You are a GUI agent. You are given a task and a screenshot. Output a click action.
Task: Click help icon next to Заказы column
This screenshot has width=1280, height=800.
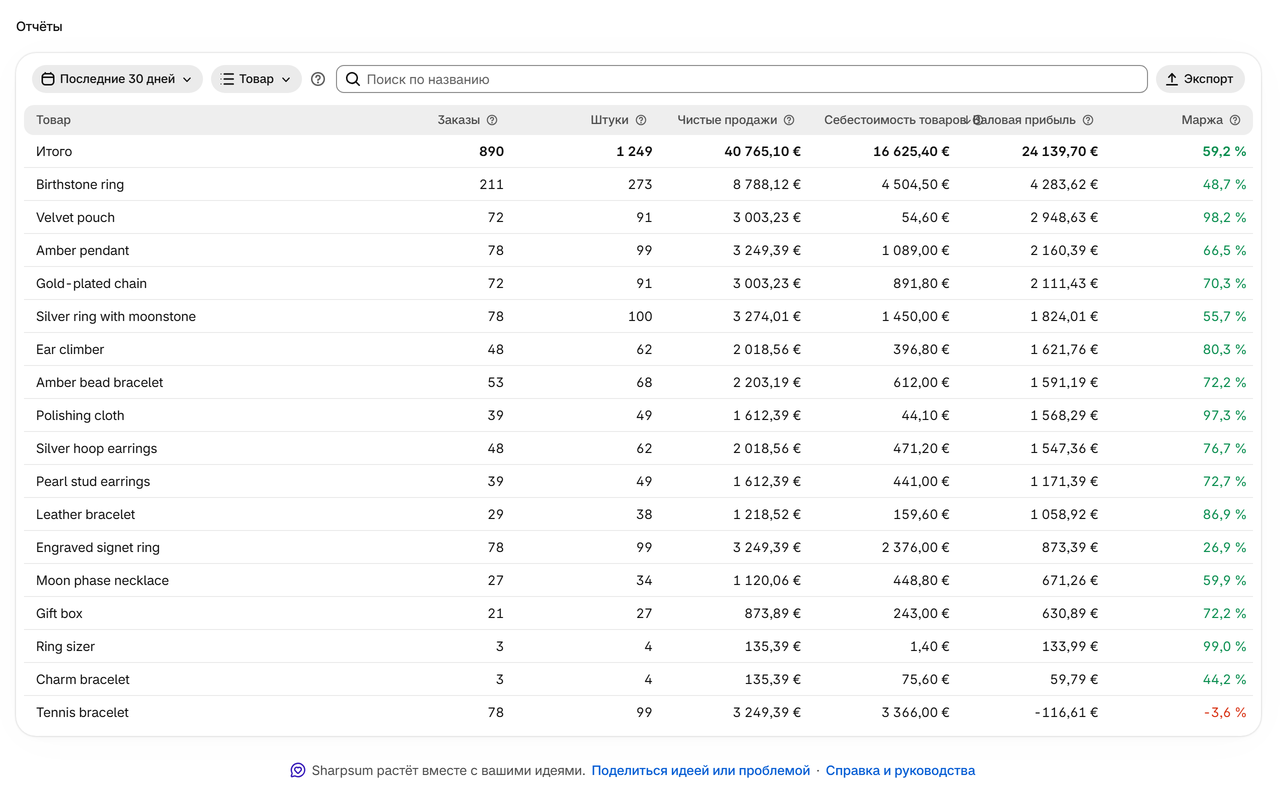(x=492, y=120)
